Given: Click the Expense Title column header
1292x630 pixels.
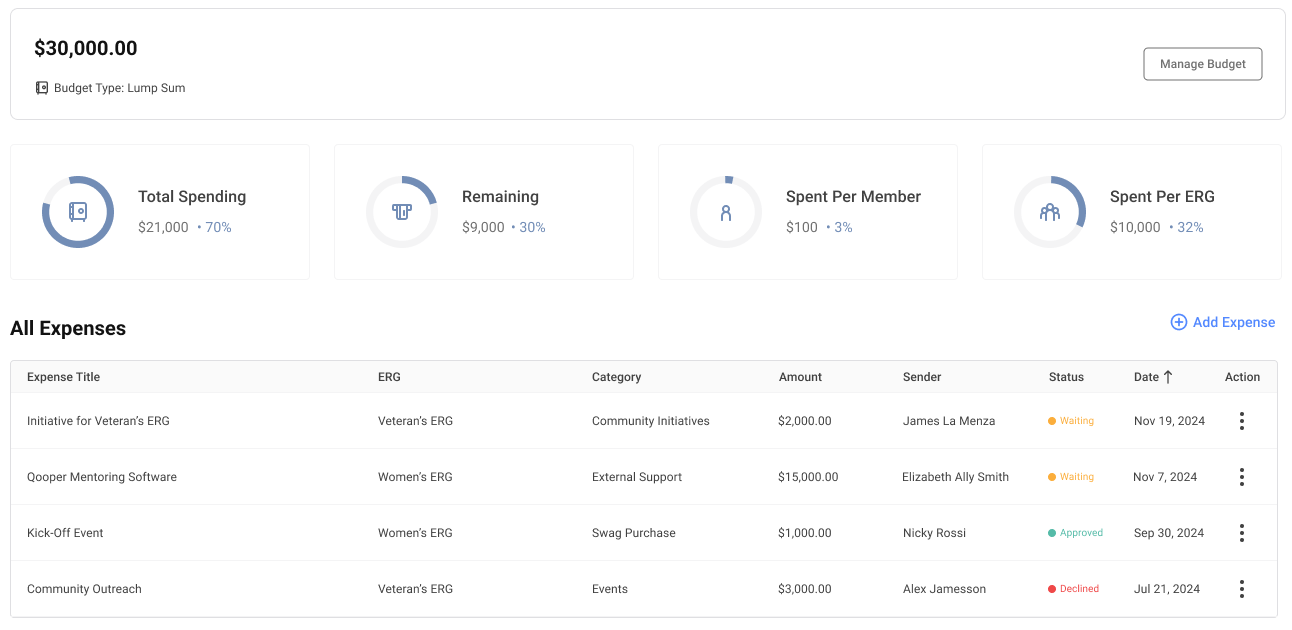Looking at the screenshot, I should [x=63, y=377].
